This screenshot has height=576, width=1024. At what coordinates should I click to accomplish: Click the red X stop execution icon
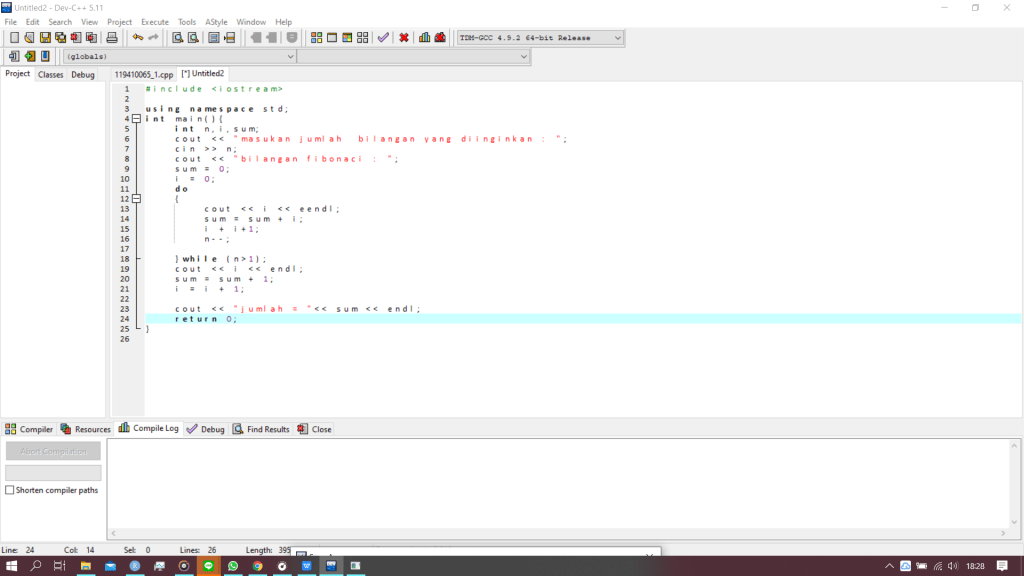[x=404, y=38]
